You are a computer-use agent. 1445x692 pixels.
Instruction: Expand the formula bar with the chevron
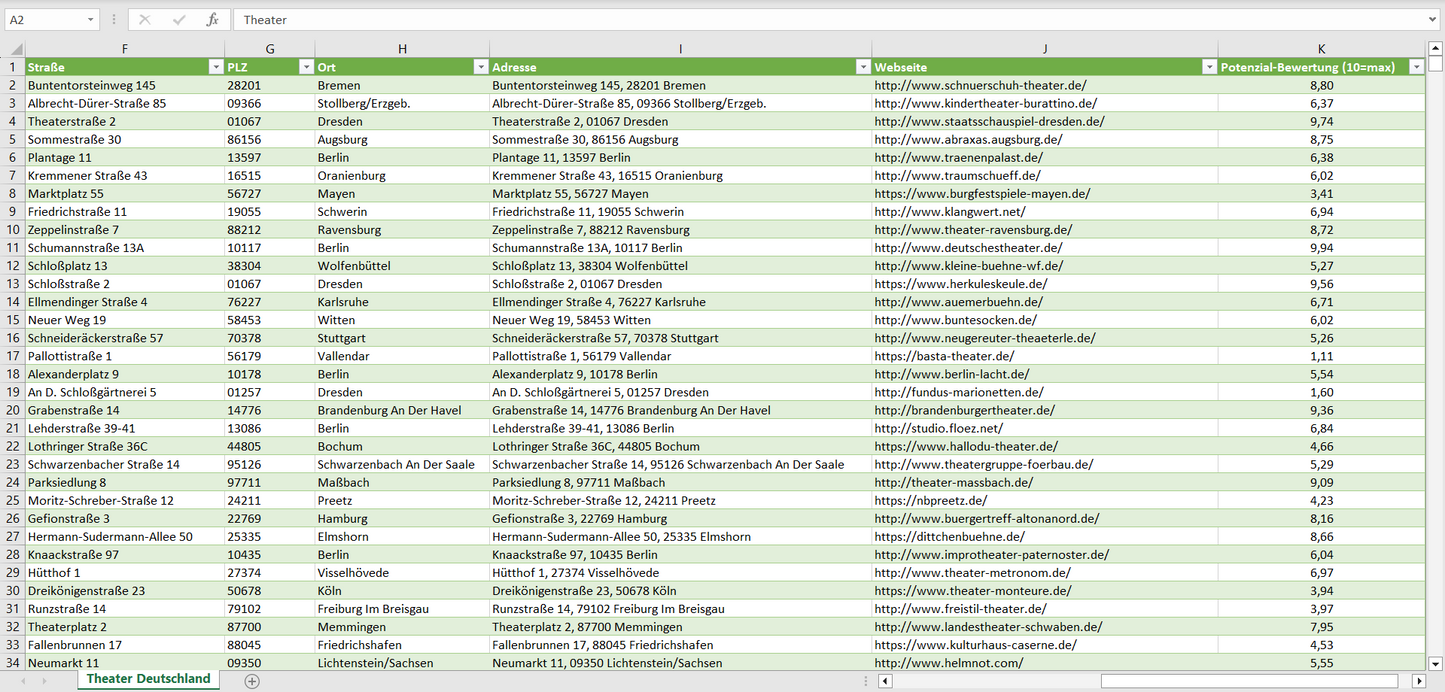click(x=1434, y=20)
